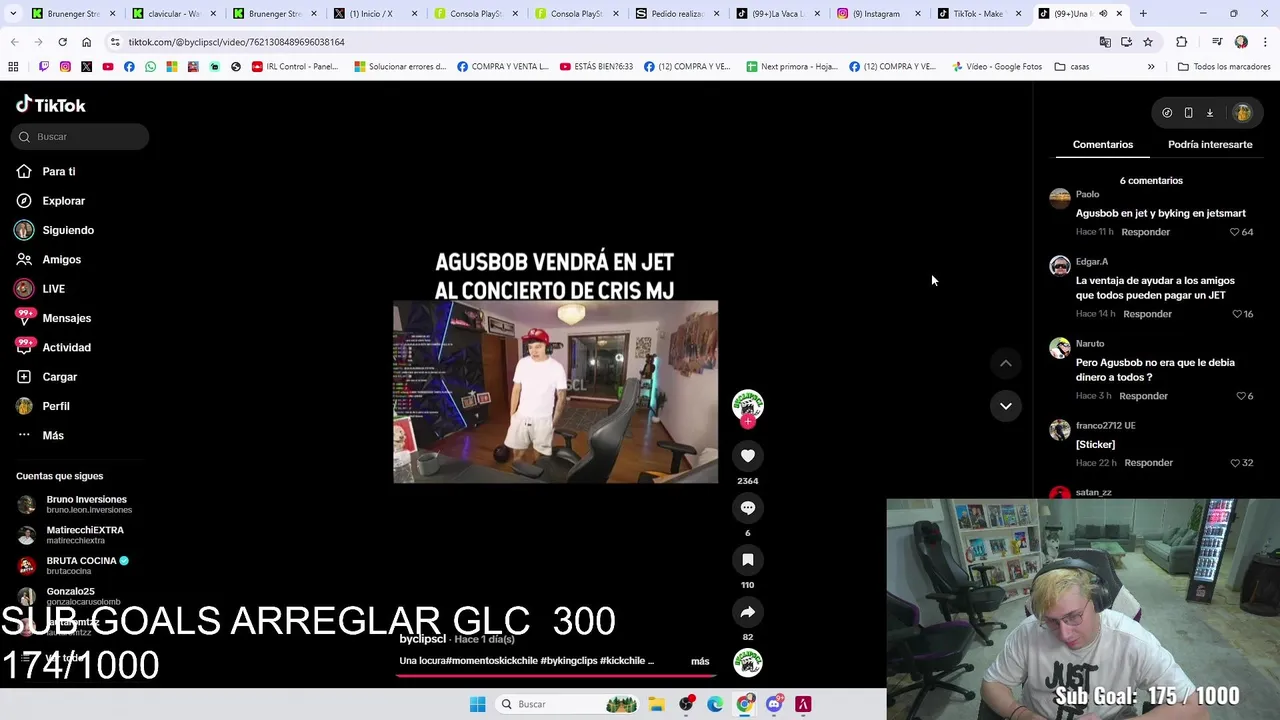Share the video with arrow icon

tap(747, 612)
